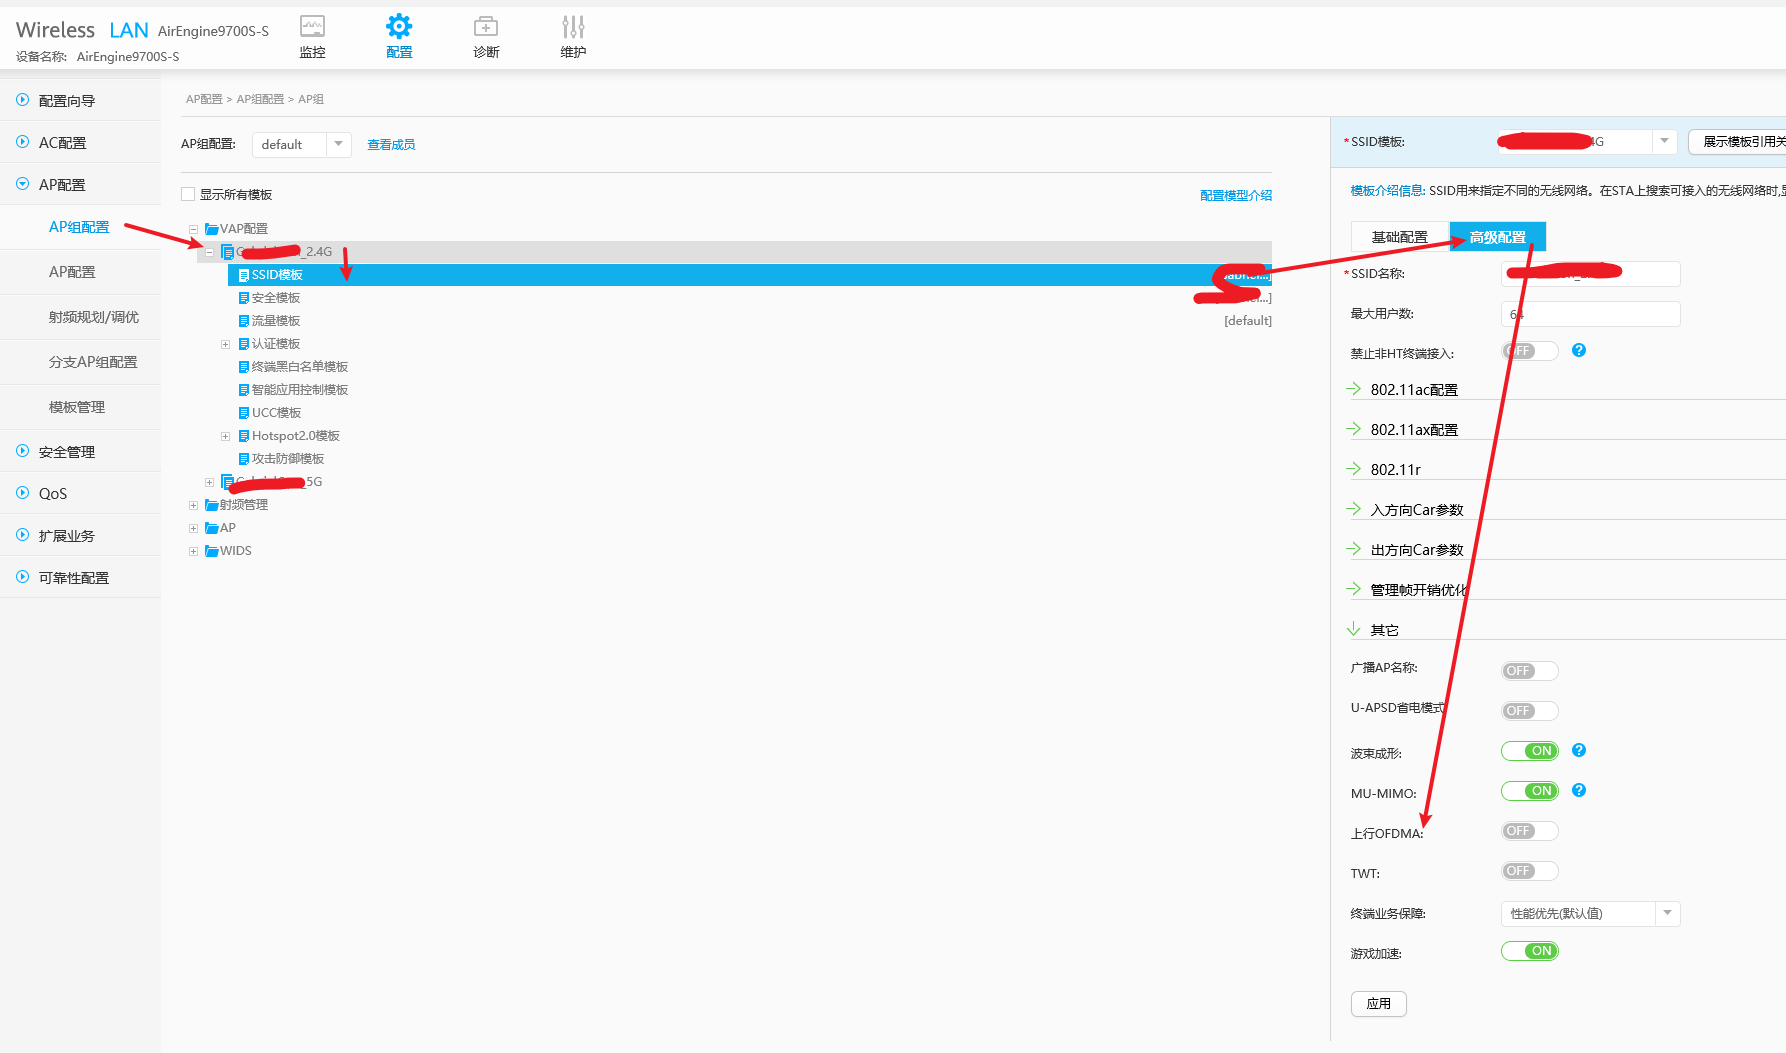The image size is (1786, 1053).
Task: Check the 显示所有模板 checkbox
Action: [x=188, y=194]
